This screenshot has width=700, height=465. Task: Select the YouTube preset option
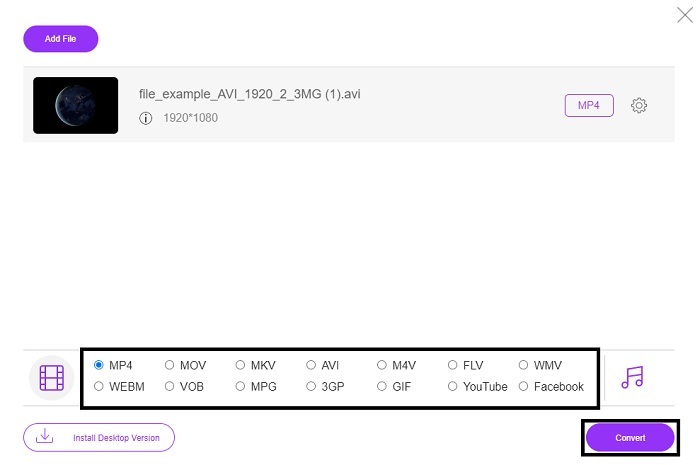coord(454,386)
